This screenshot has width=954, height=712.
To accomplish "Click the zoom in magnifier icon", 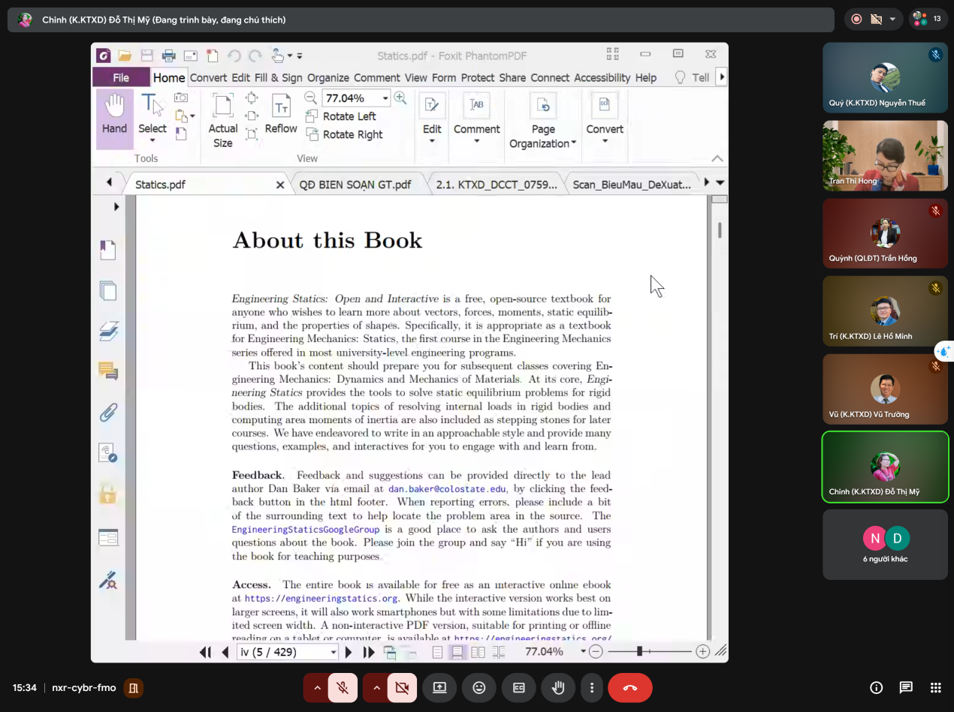I will tap(400, 98).
